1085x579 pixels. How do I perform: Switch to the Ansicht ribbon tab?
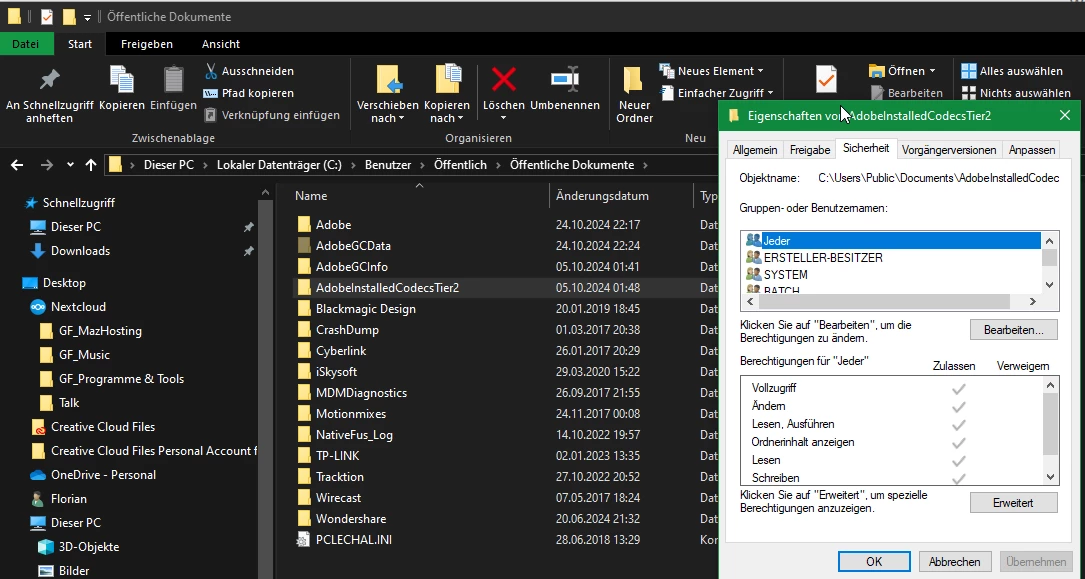click(221, 44)
